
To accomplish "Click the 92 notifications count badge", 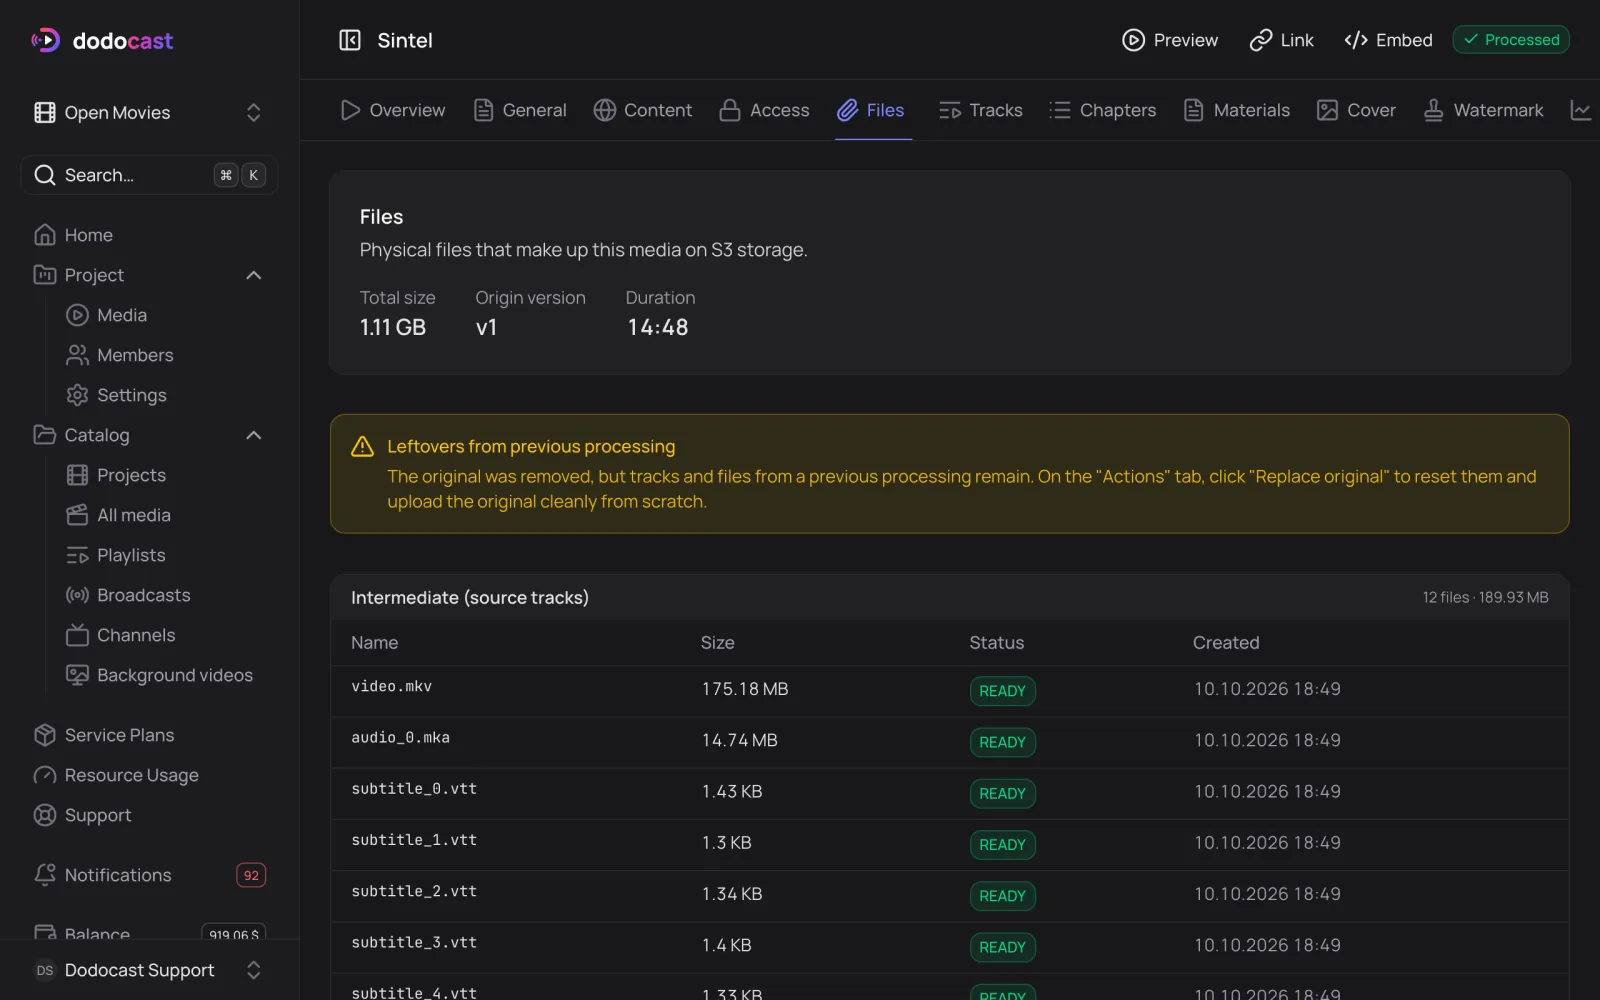I will click(x=251, y=875).
